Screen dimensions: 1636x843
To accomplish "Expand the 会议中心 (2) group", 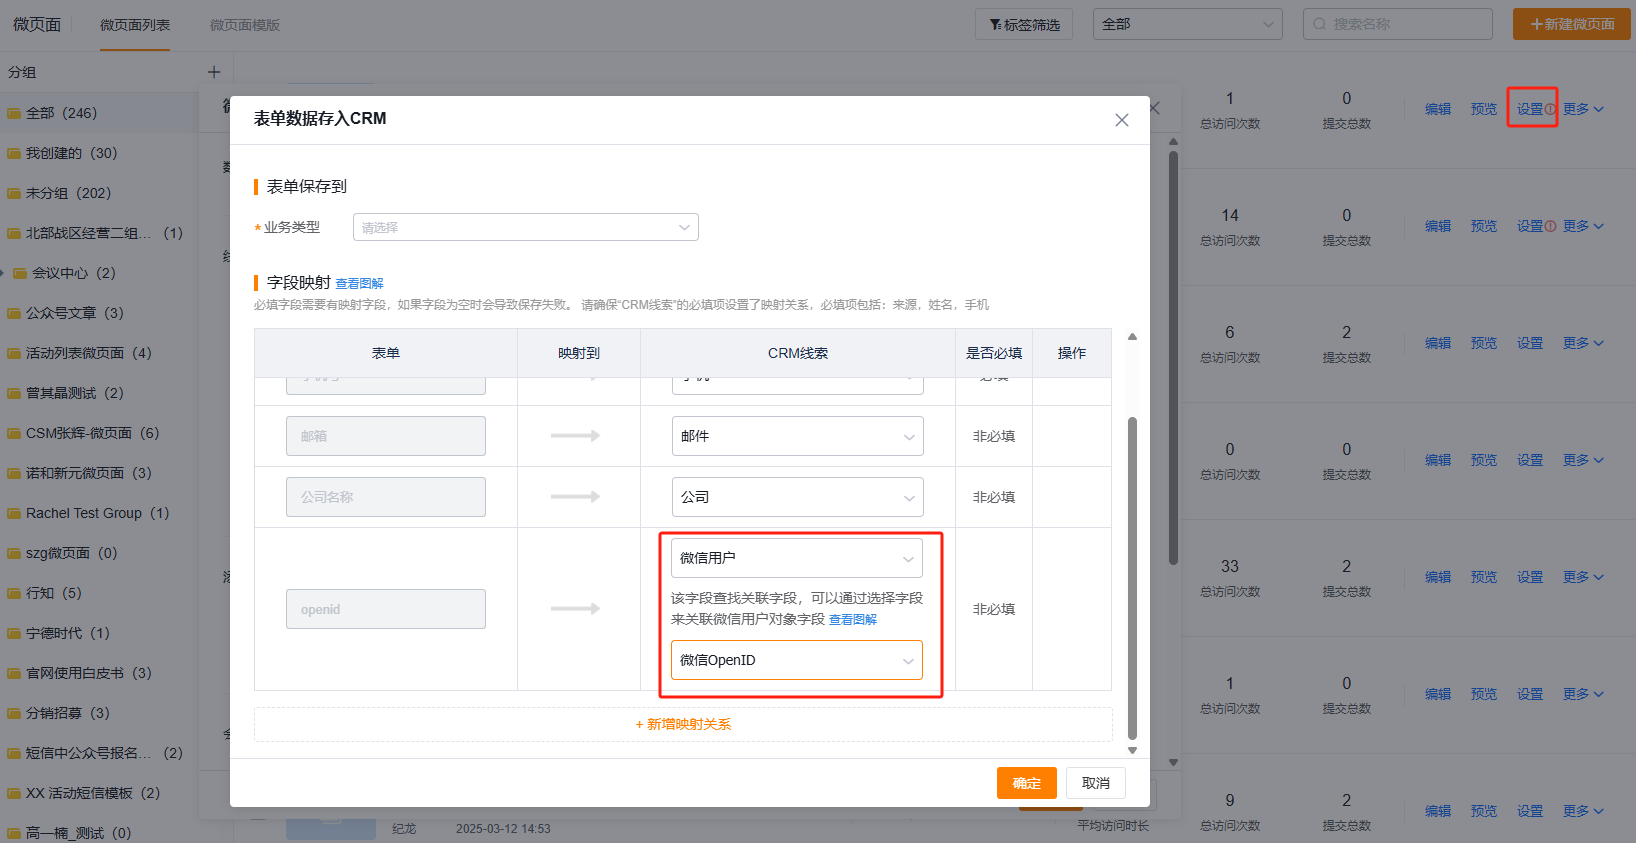I will point(3,273).
